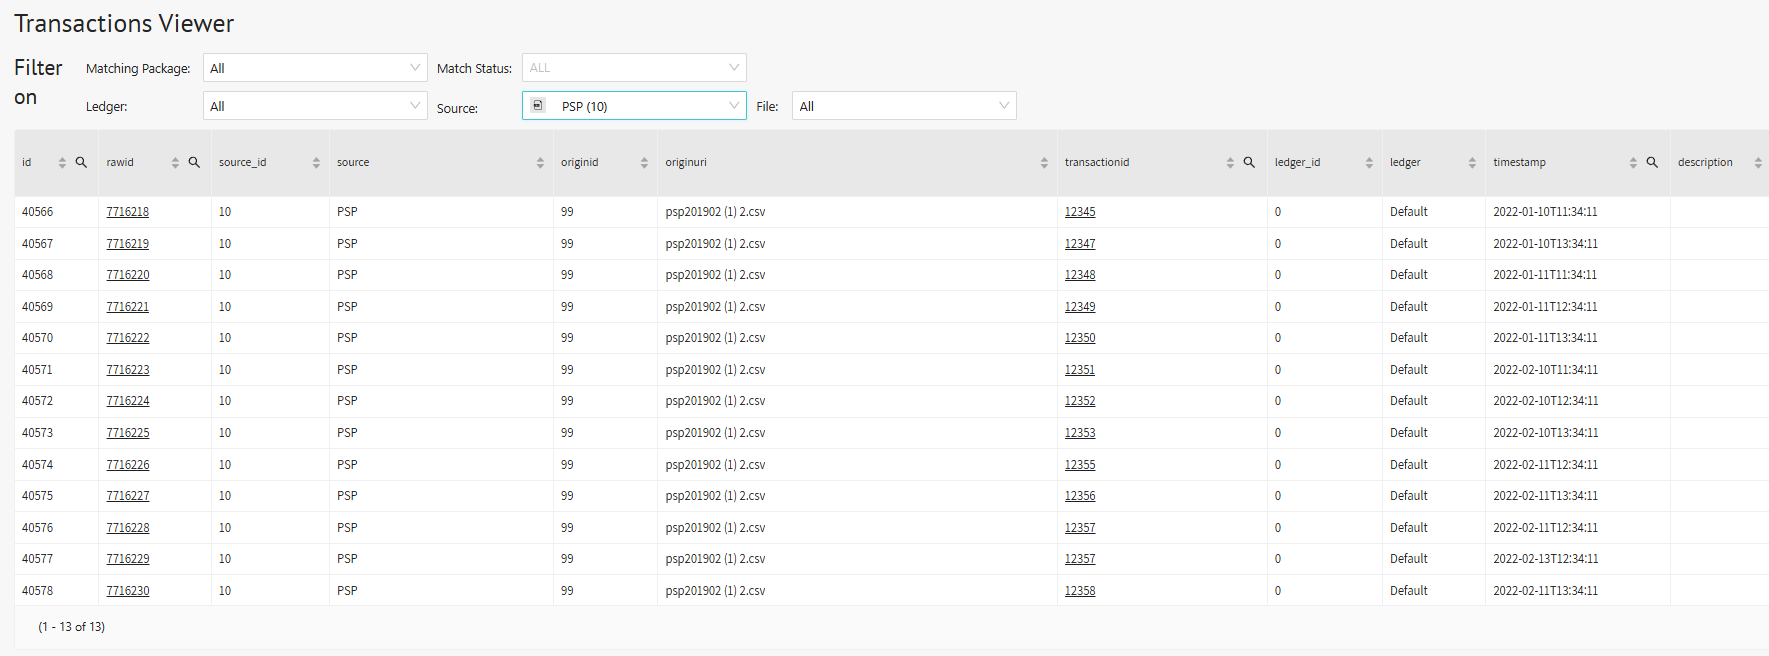The width and height of the screenshot is (1769, 656).
Task: Open the Source dropdown showing PSP (10)
Action: [x=634, y=106]
